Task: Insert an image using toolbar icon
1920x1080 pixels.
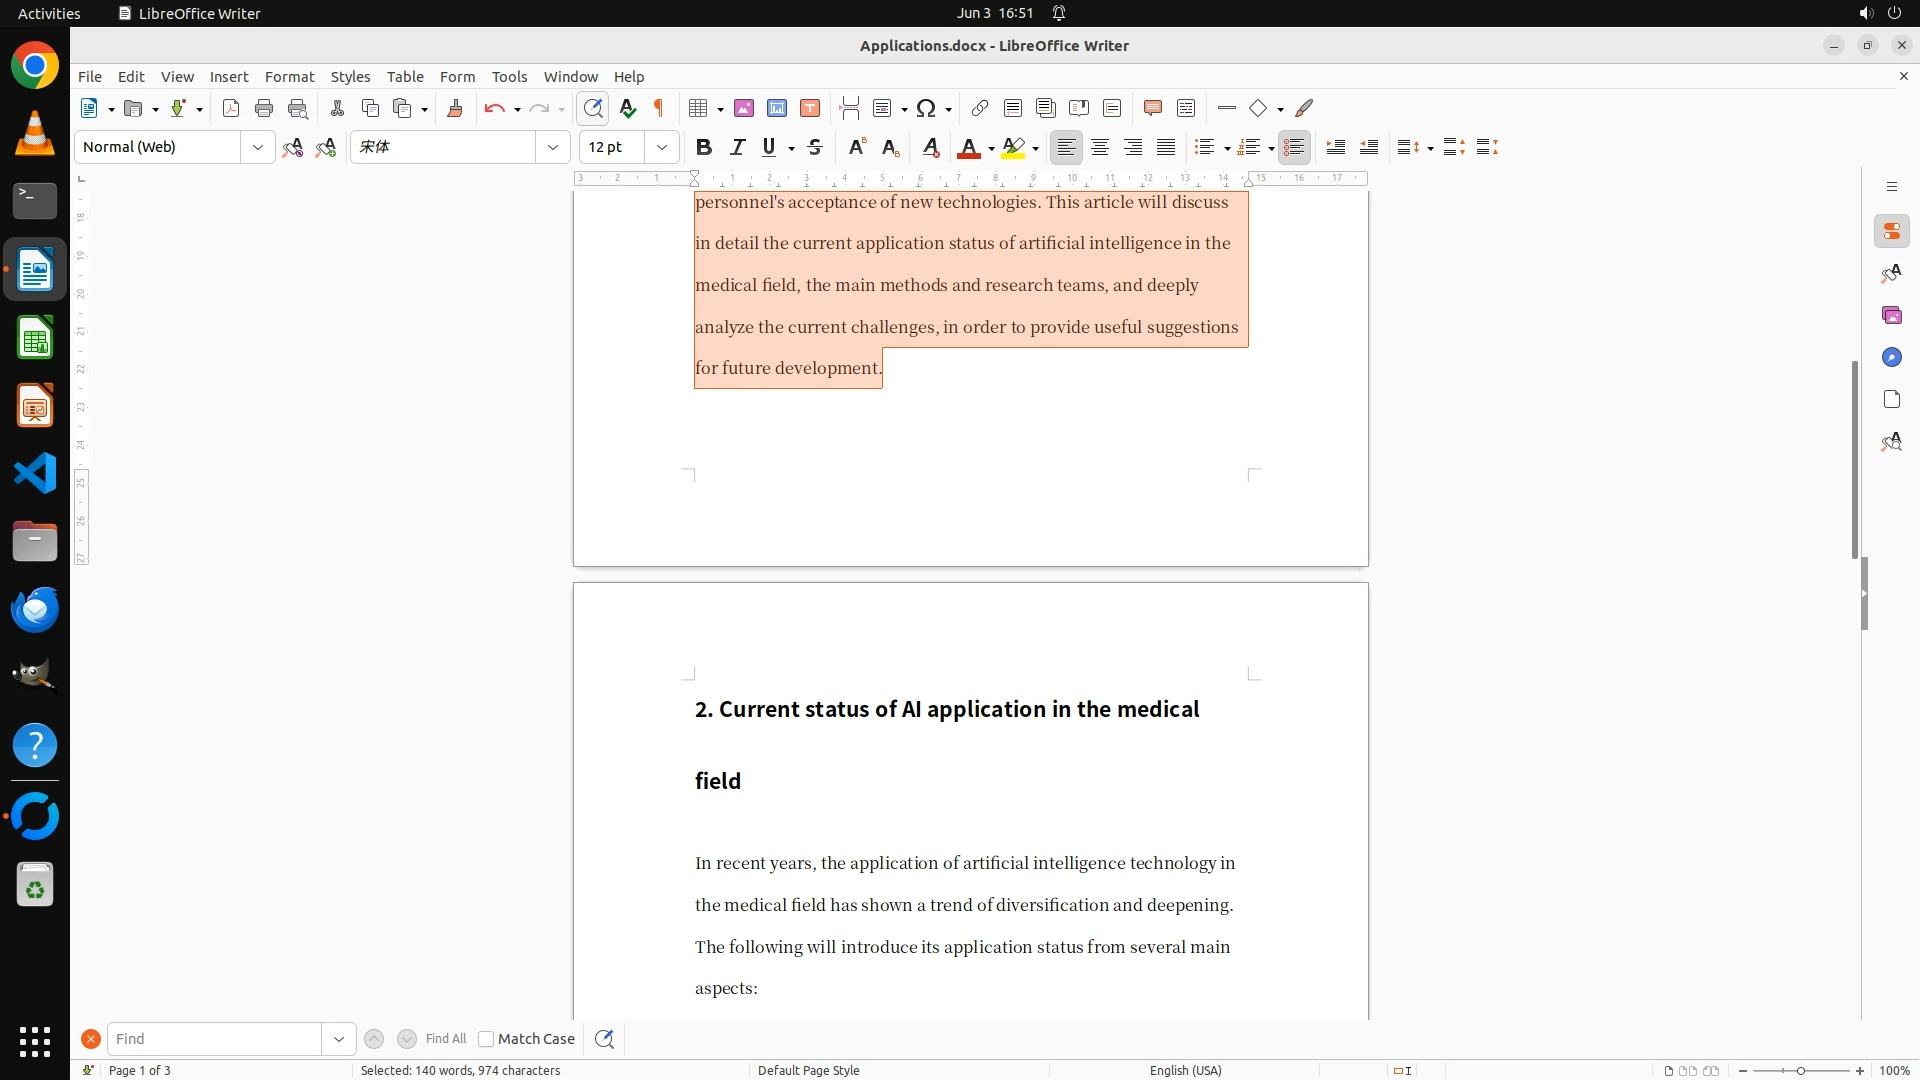Action: pos(744,108)
